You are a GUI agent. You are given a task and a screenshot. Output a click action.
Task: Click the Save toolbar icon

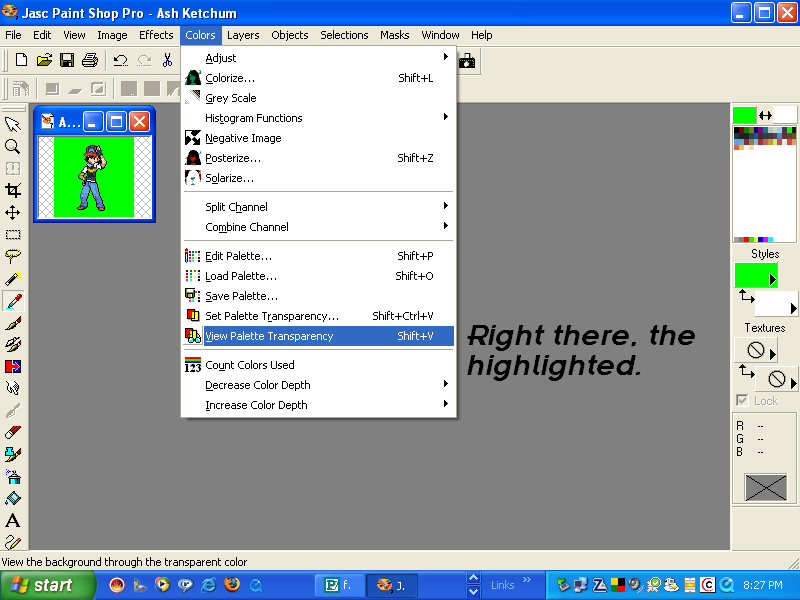(67, 60)
